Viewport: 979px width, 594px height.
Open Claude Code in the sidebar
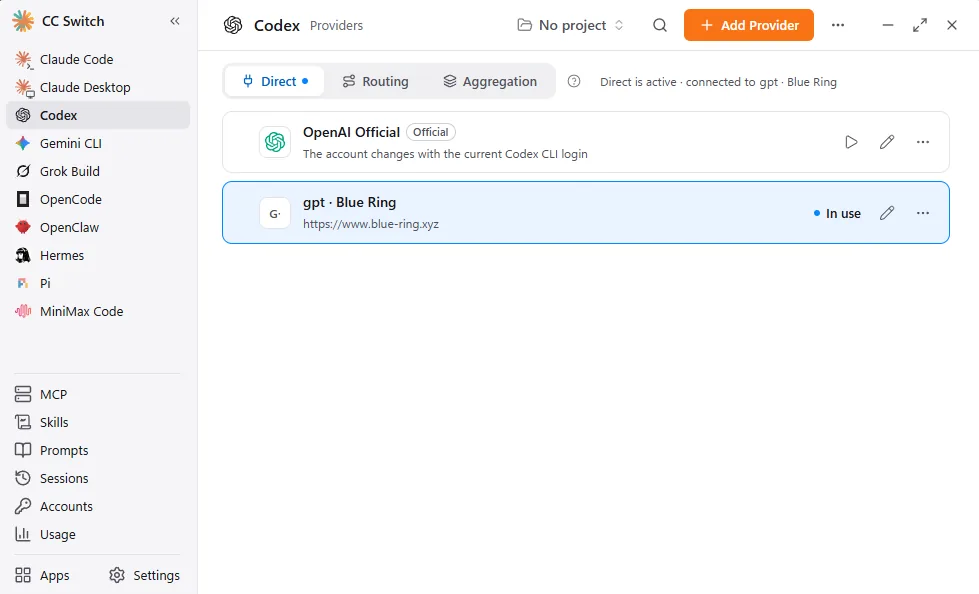coord(98,59)
